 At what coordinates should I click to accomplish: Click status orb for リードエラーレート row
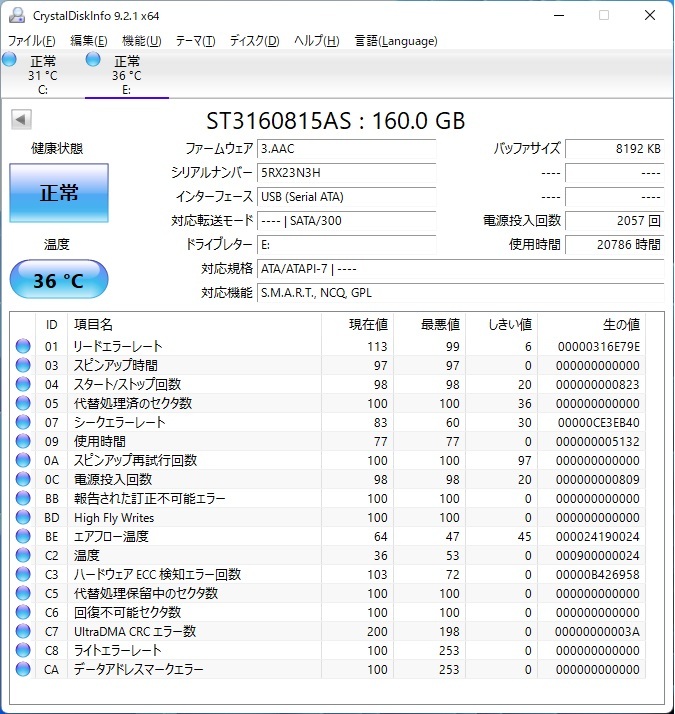click(x=23, y=347)
